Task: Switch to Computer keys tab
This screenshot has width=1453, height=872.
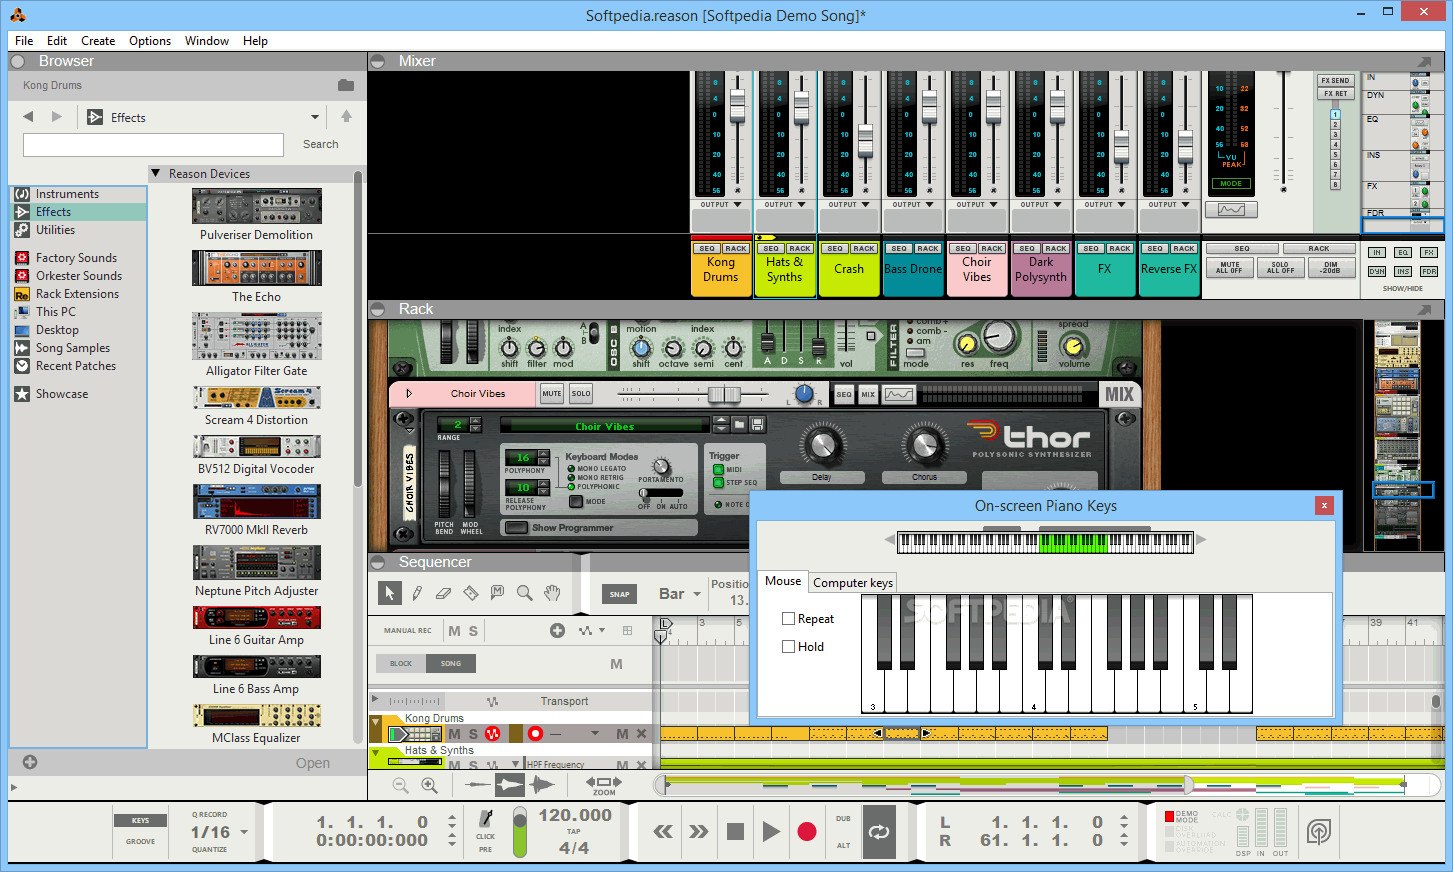Action: [x=853, y=582]
